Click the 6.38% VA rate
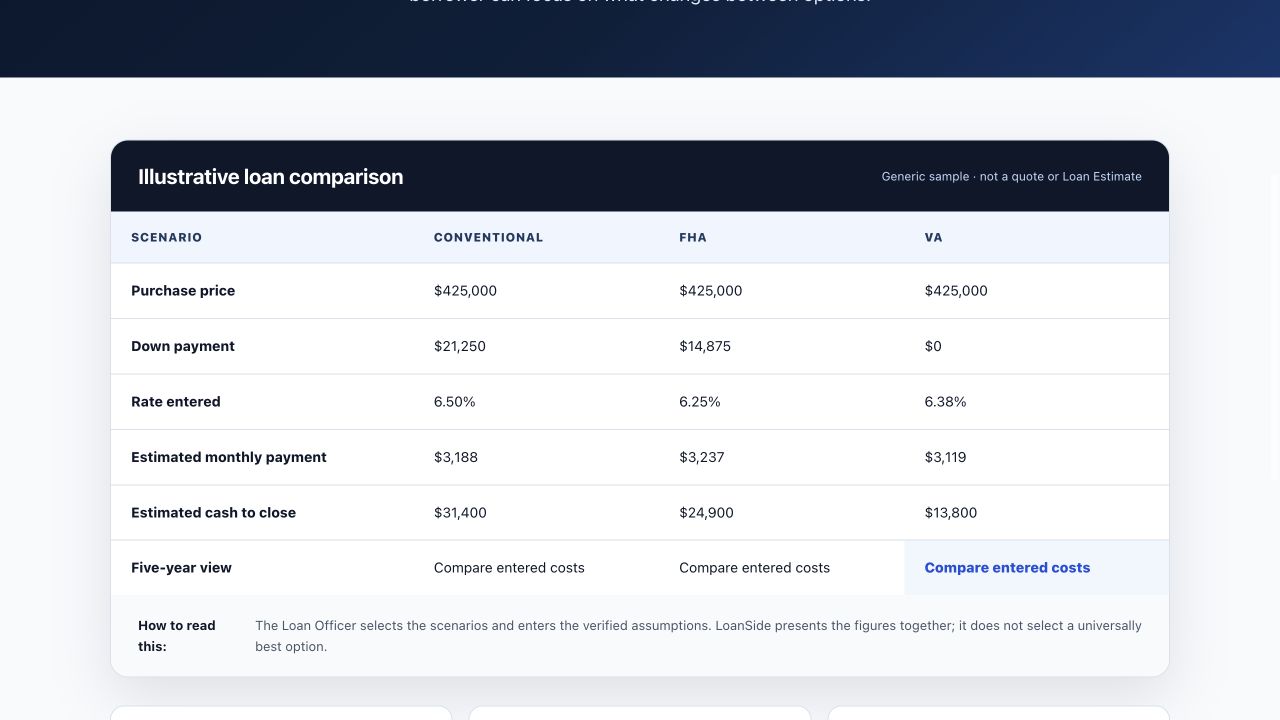The width and height of the screenshot is (1280, 720). pyautogui.click(x=946, y=402)
